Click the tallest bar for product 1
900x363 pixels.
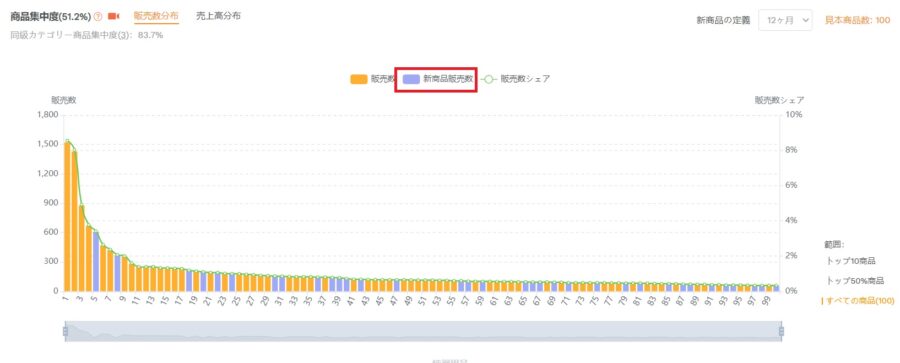tap(67, 217)
